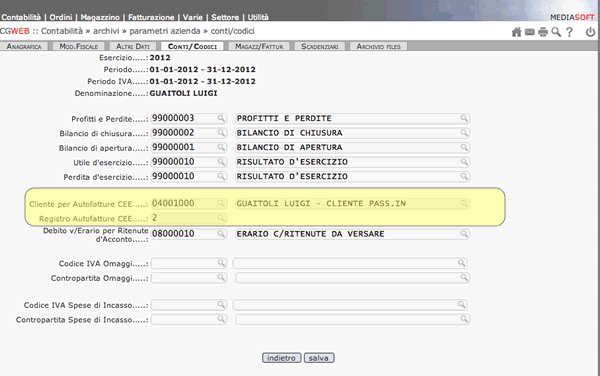Screen dimensions: 600x376
Task: Log out with the power icon
Action: click(x=590, y=32)
